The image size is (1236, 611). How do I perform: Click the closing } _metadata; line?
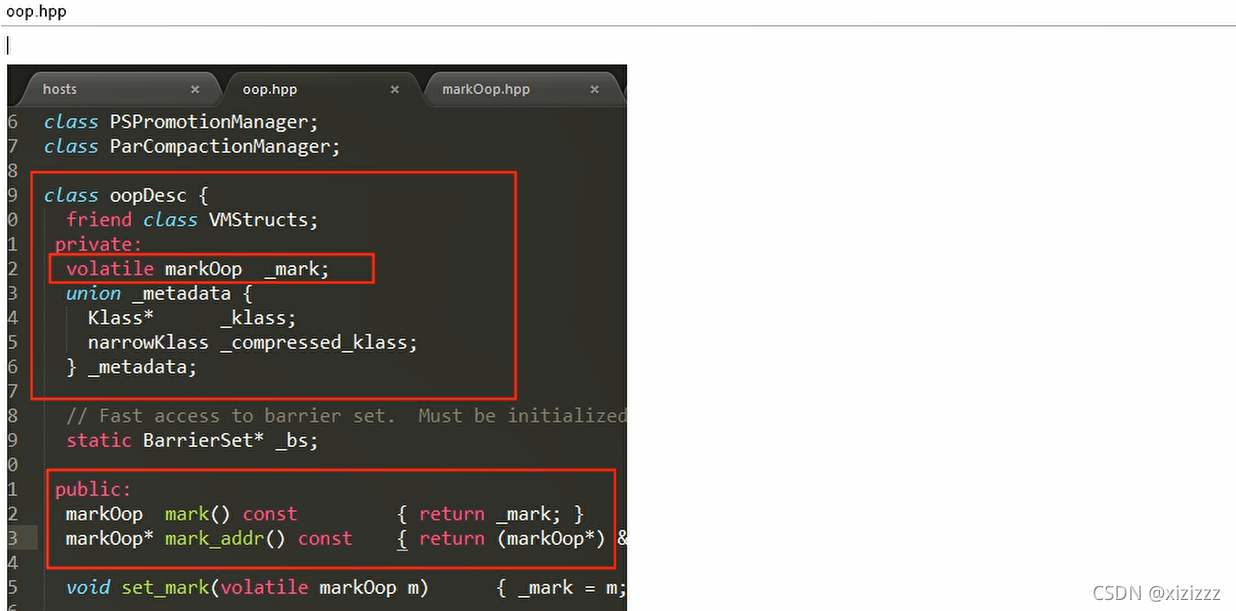point(131,367)
